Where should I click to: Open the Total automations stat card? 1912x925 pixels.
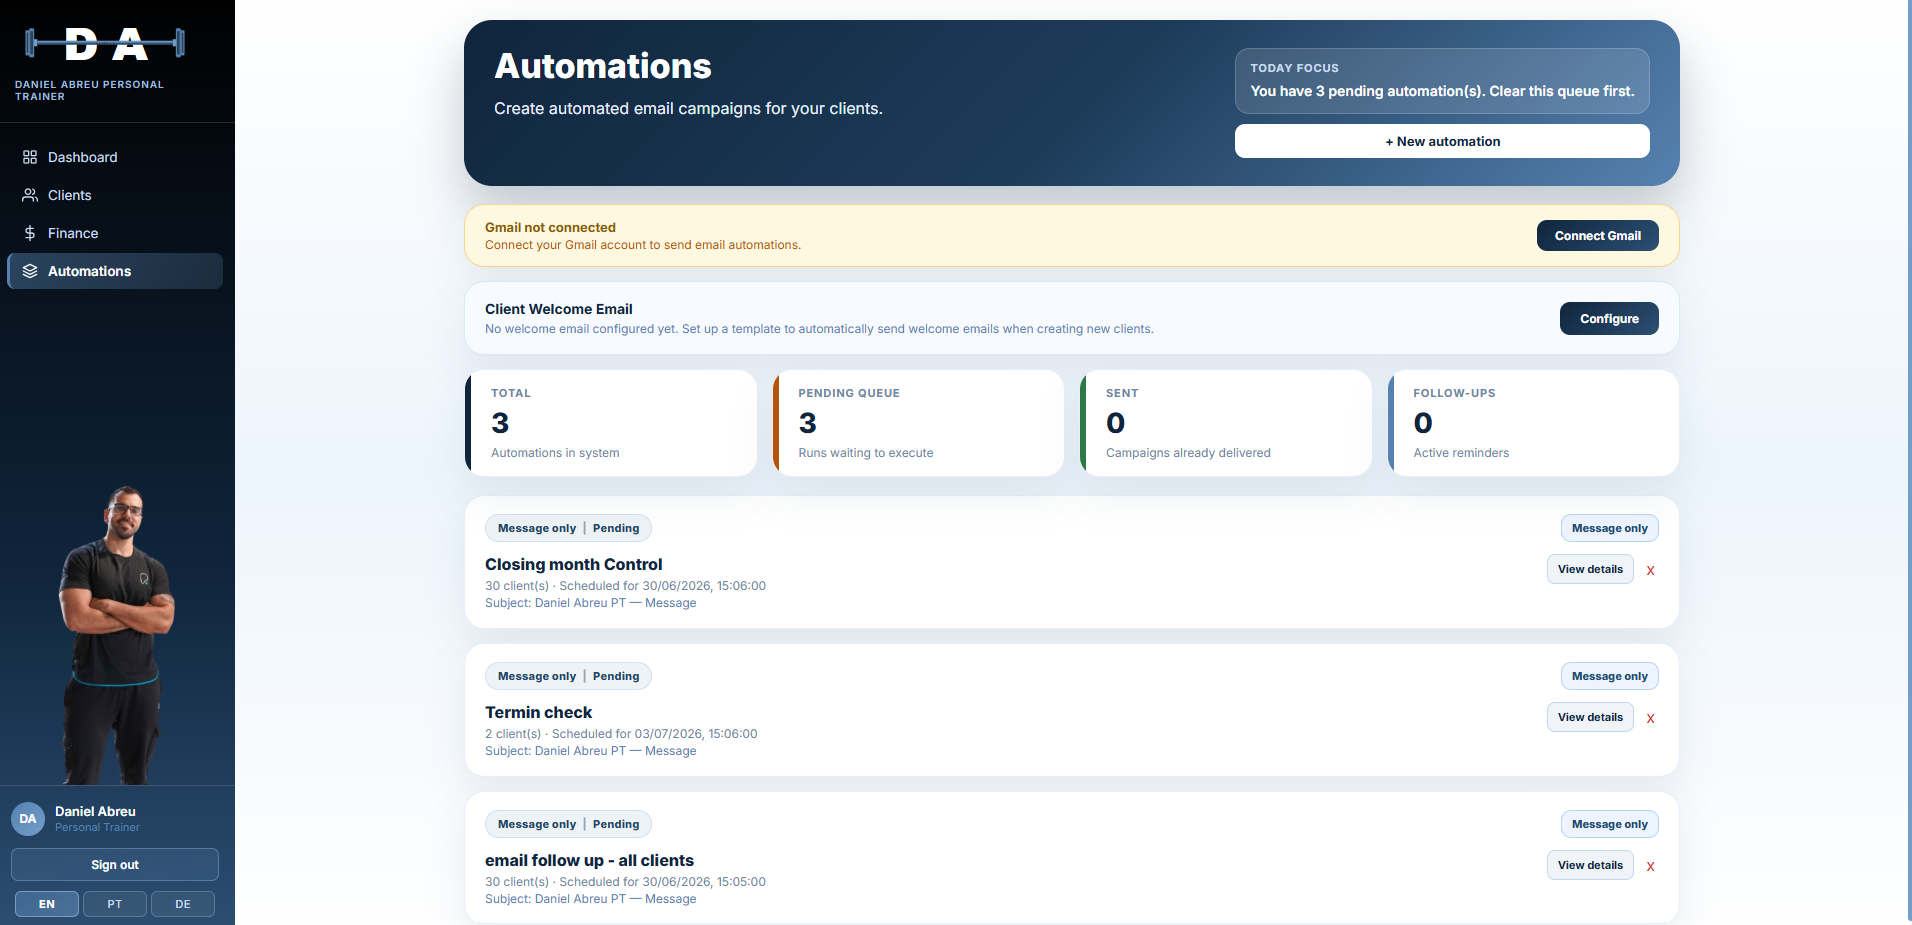(611, 423)
